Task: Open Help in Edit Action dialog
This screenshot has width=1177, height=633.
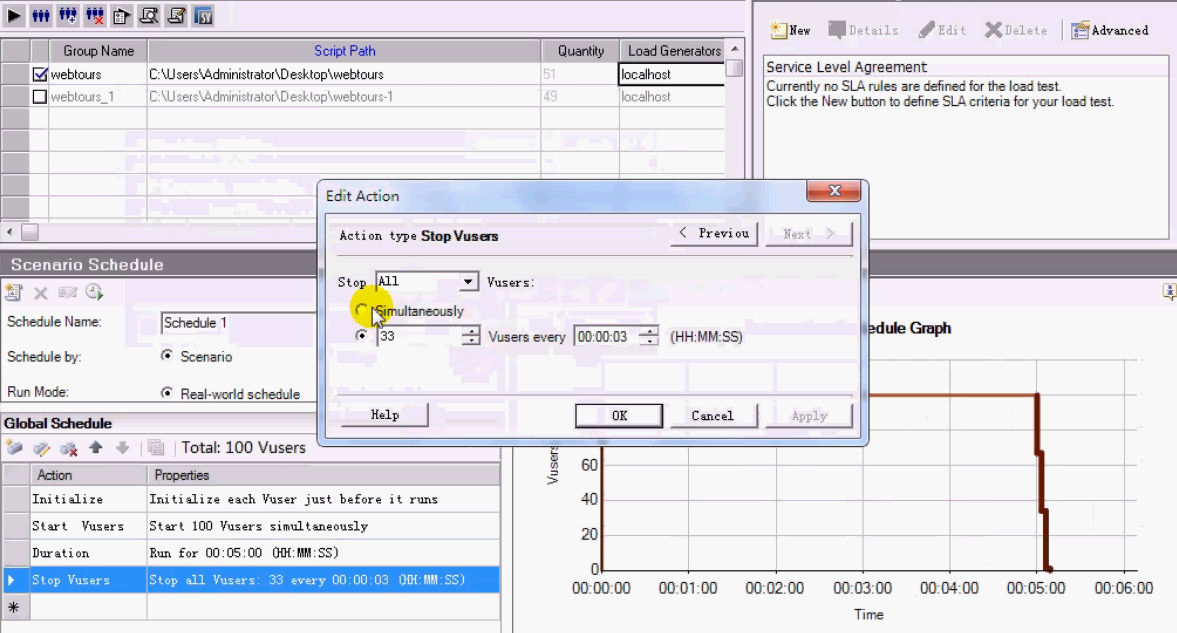Action: point(384,414)
